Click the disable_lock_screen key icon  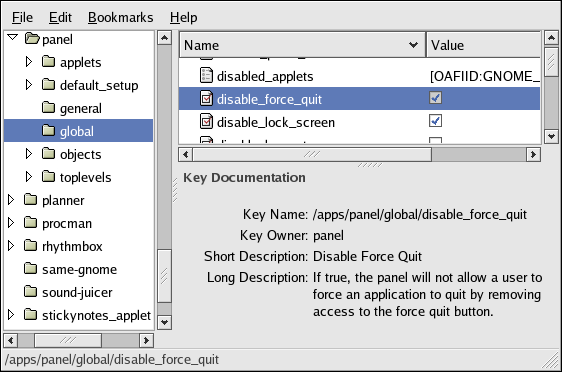click(x=206, y=121)
